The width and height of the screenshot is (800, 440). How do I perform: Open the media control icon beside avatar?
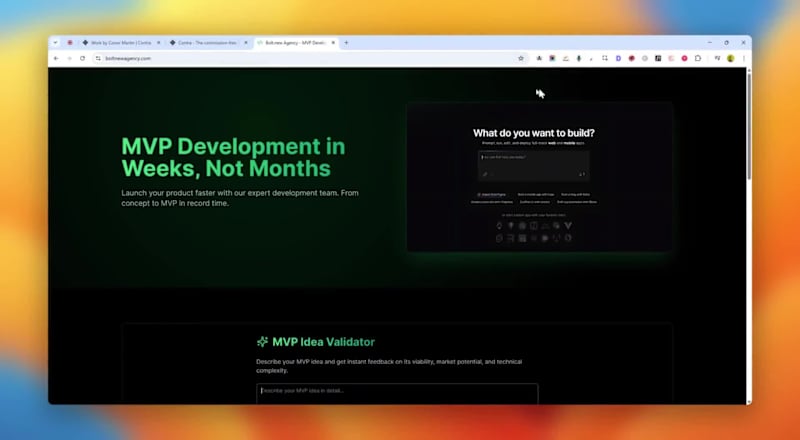click(717, 58)
